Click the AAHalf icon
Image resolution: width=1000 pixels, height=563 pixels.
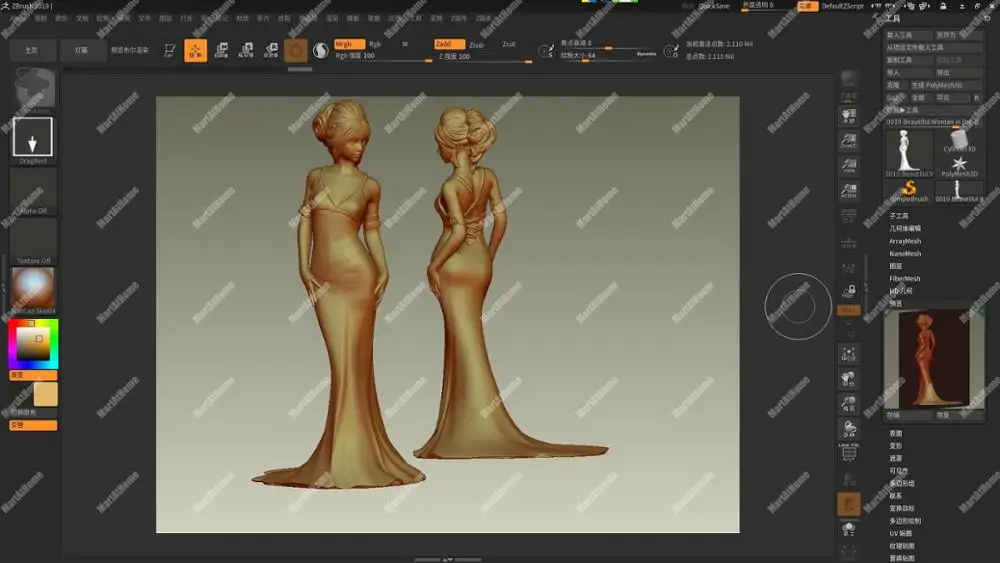pos(848,191)
